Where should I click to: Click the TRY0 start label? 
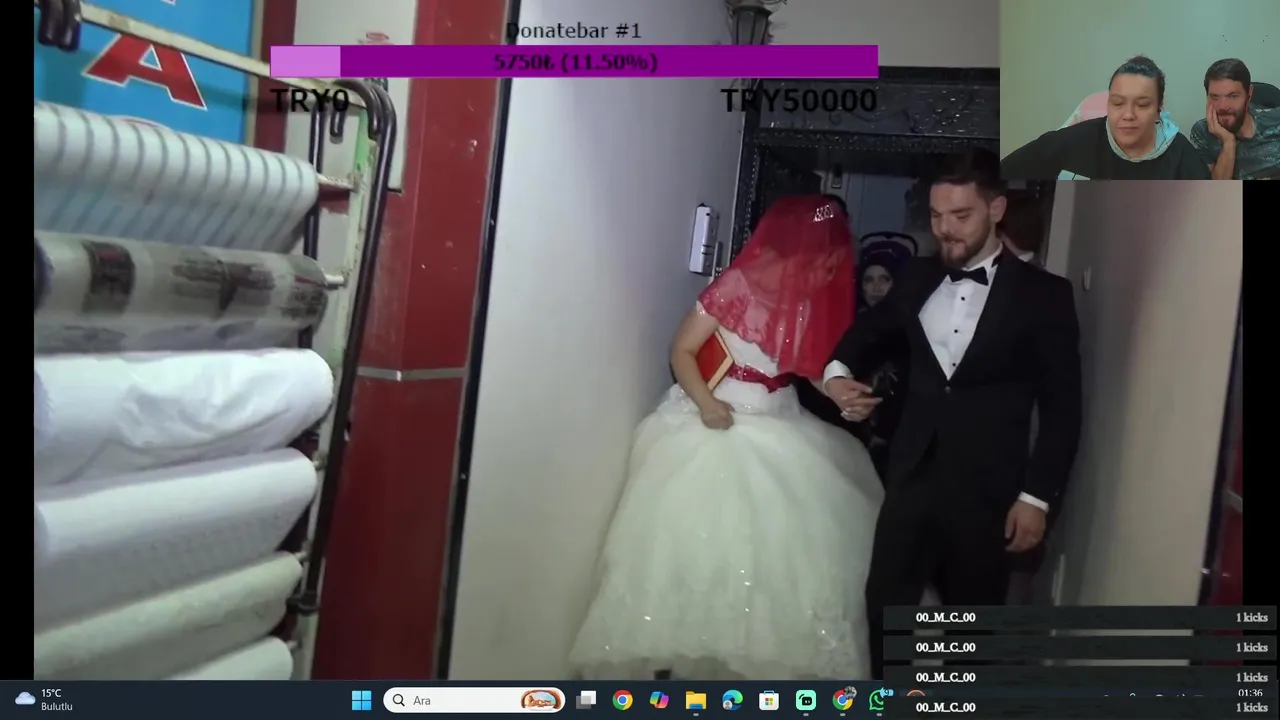coord(309,101)
